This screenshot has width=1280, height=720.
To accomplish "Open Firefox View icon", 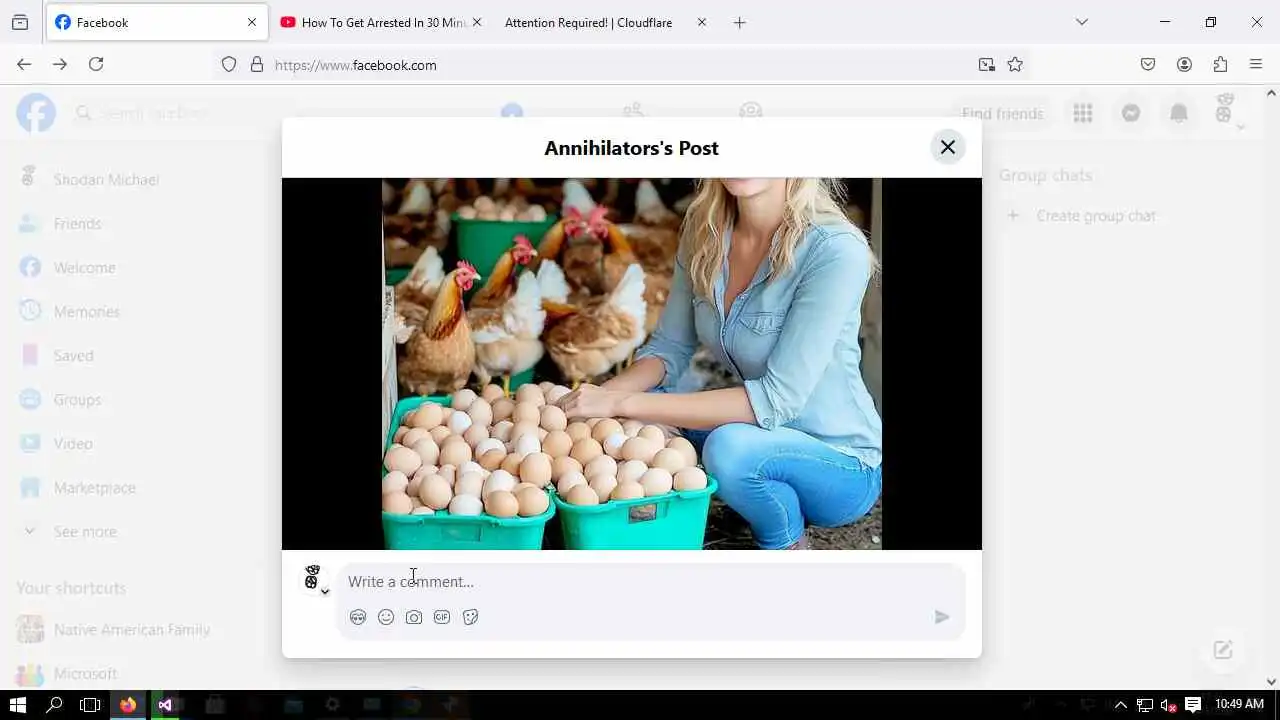I will pyautogui.click(x=20, y=22).
